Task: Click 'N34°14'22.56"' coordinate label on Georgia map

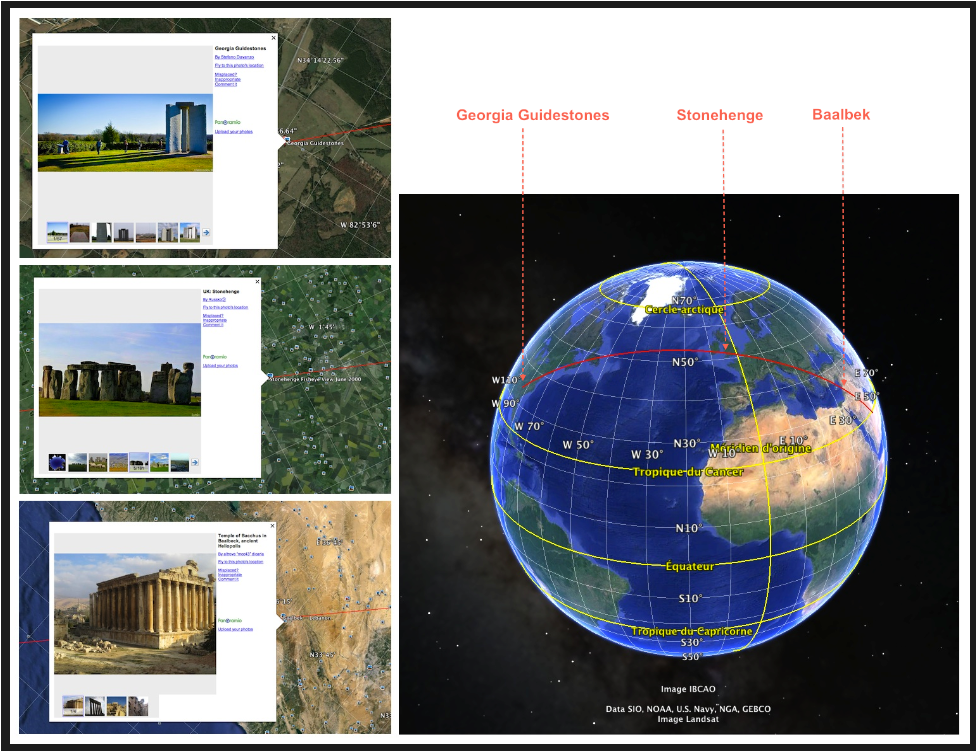Action: 320,60
